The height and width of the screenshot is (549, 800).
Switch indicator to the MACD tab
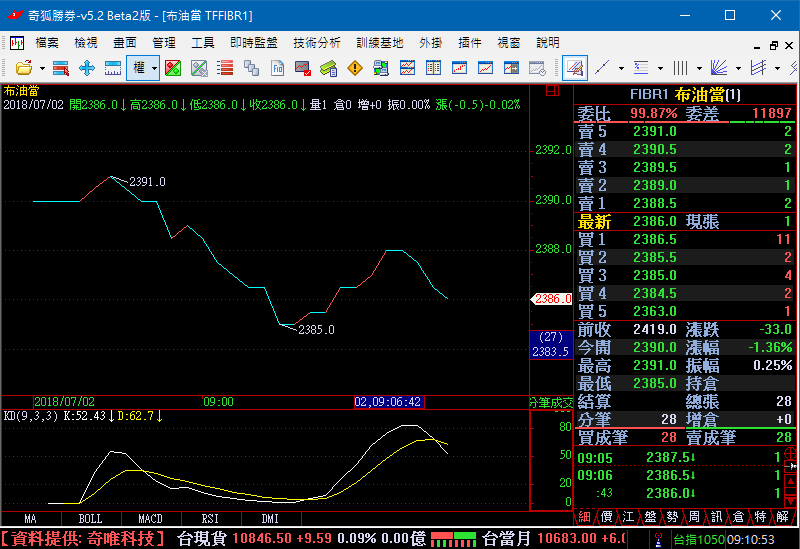click(x=151, y=519)
